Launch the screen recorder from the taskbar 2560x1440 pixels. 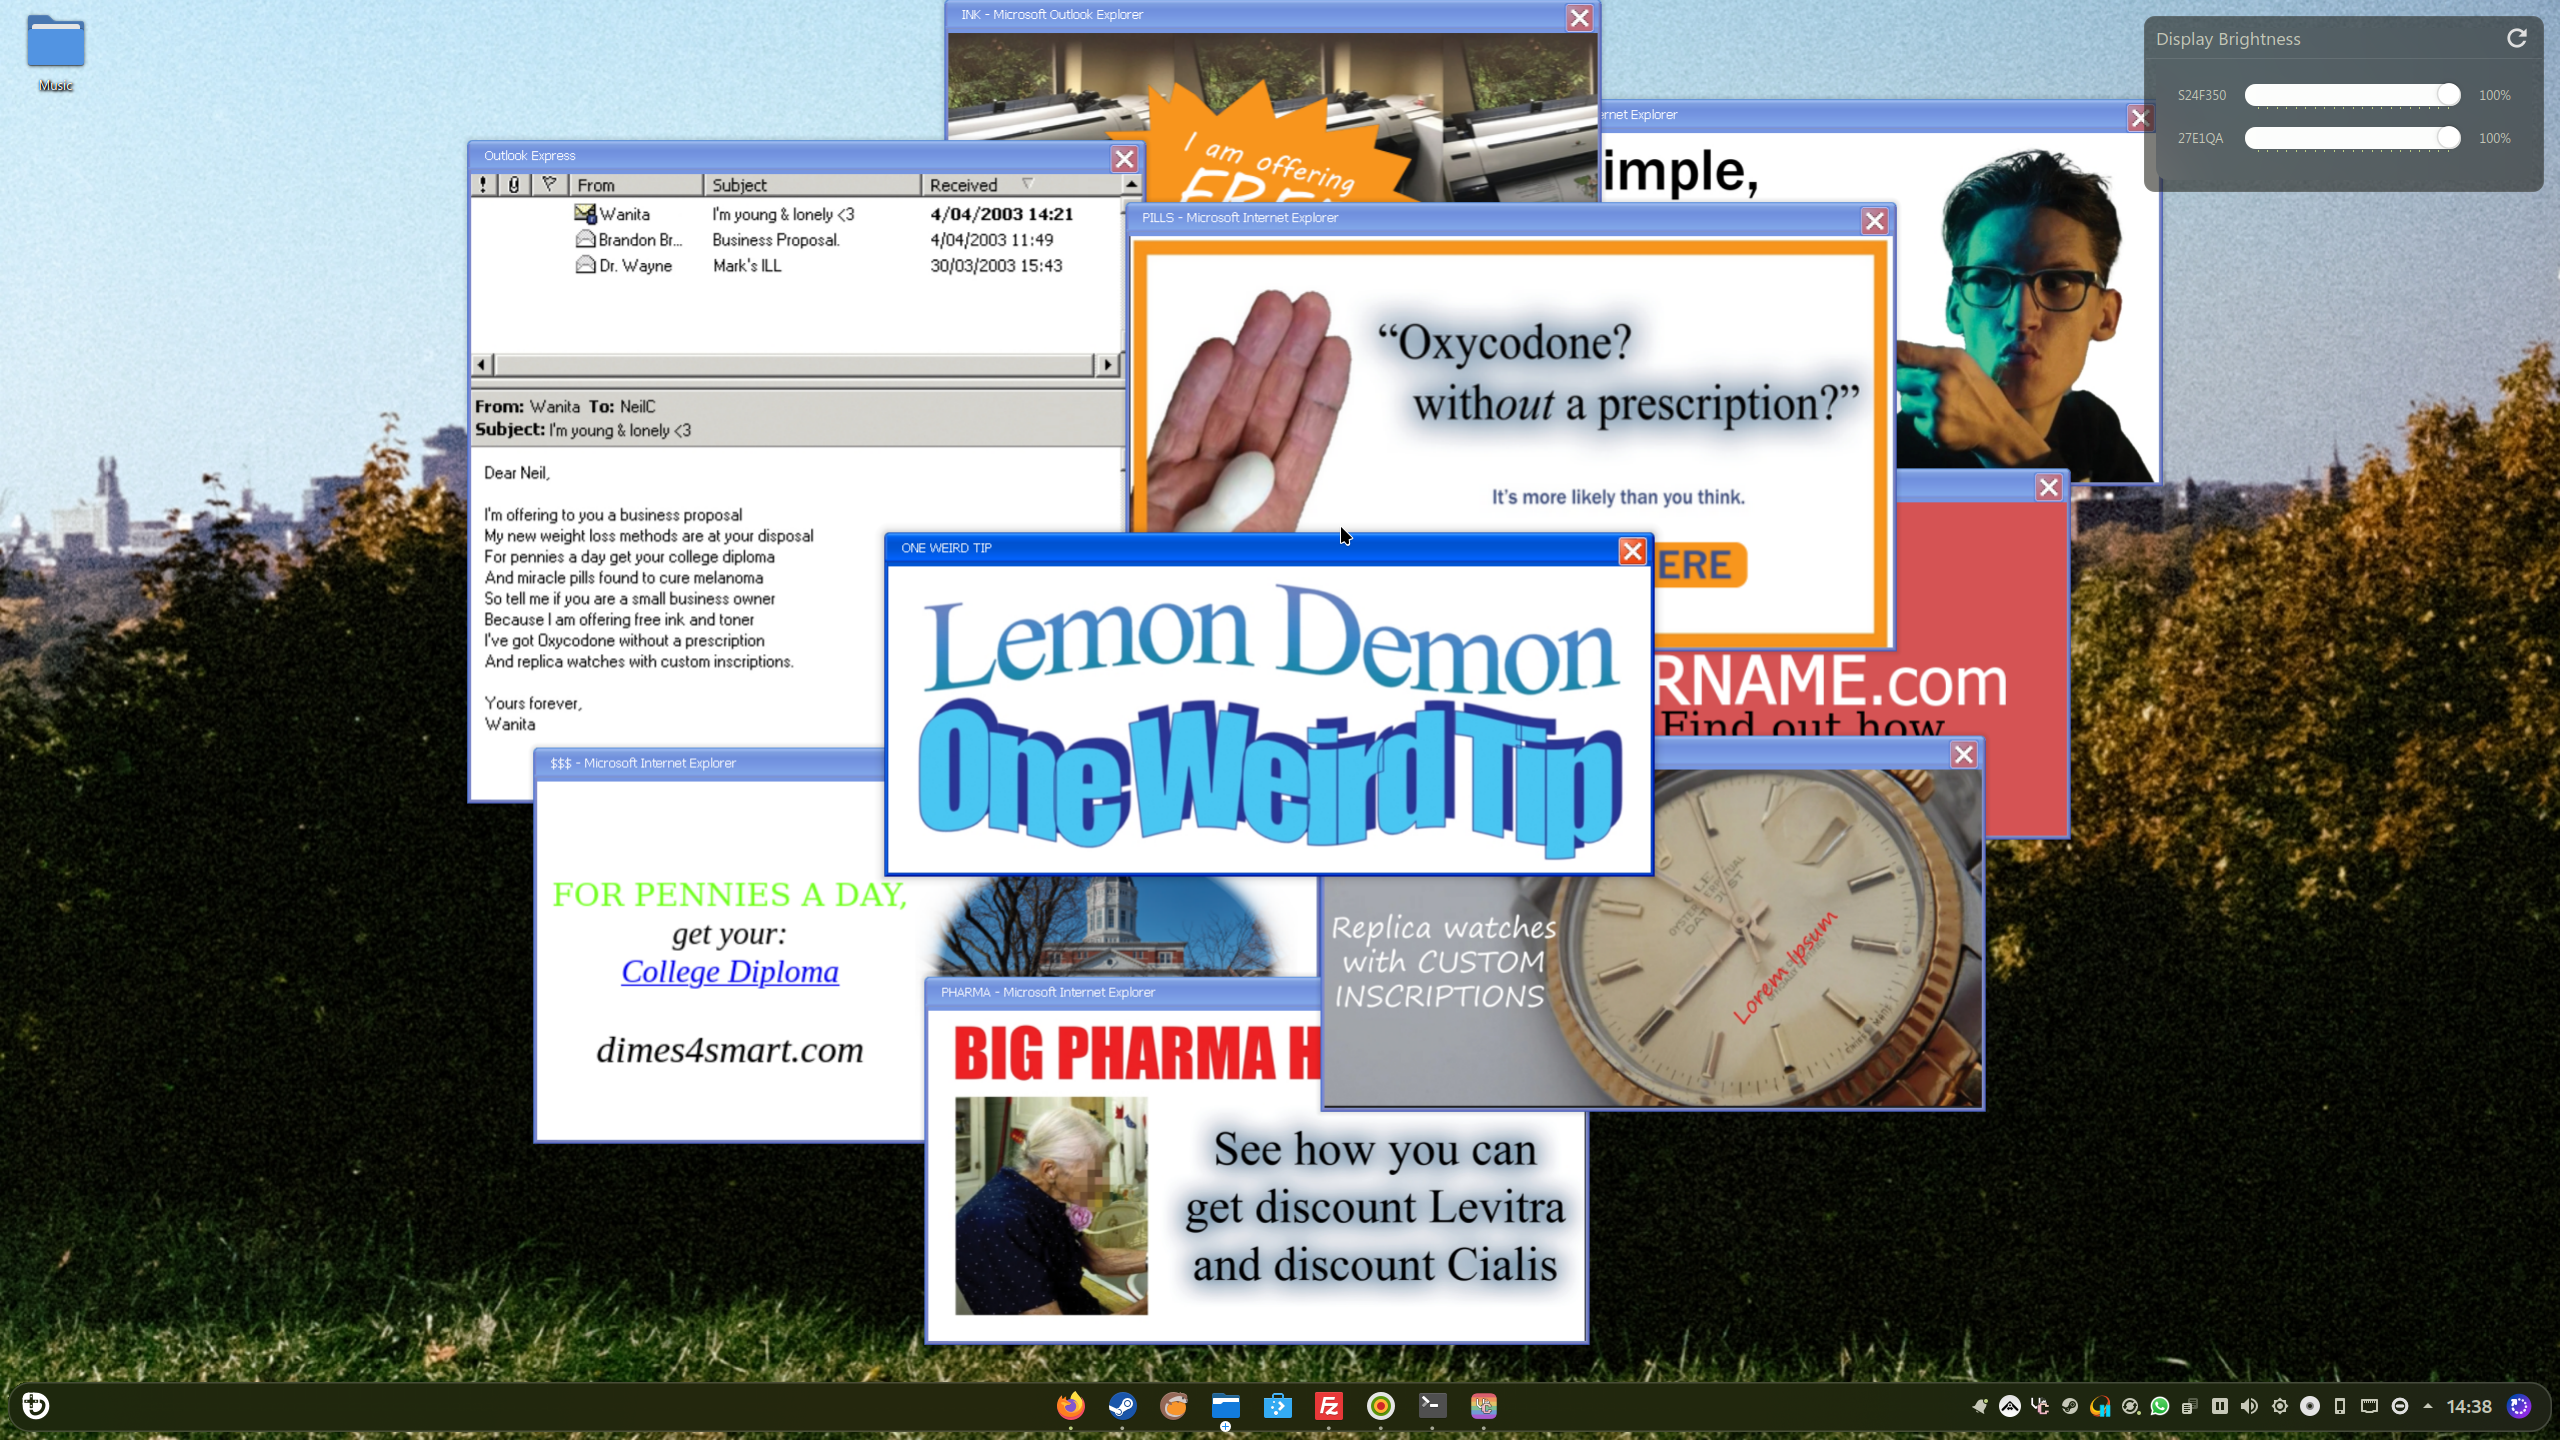coord(1379,1406)
